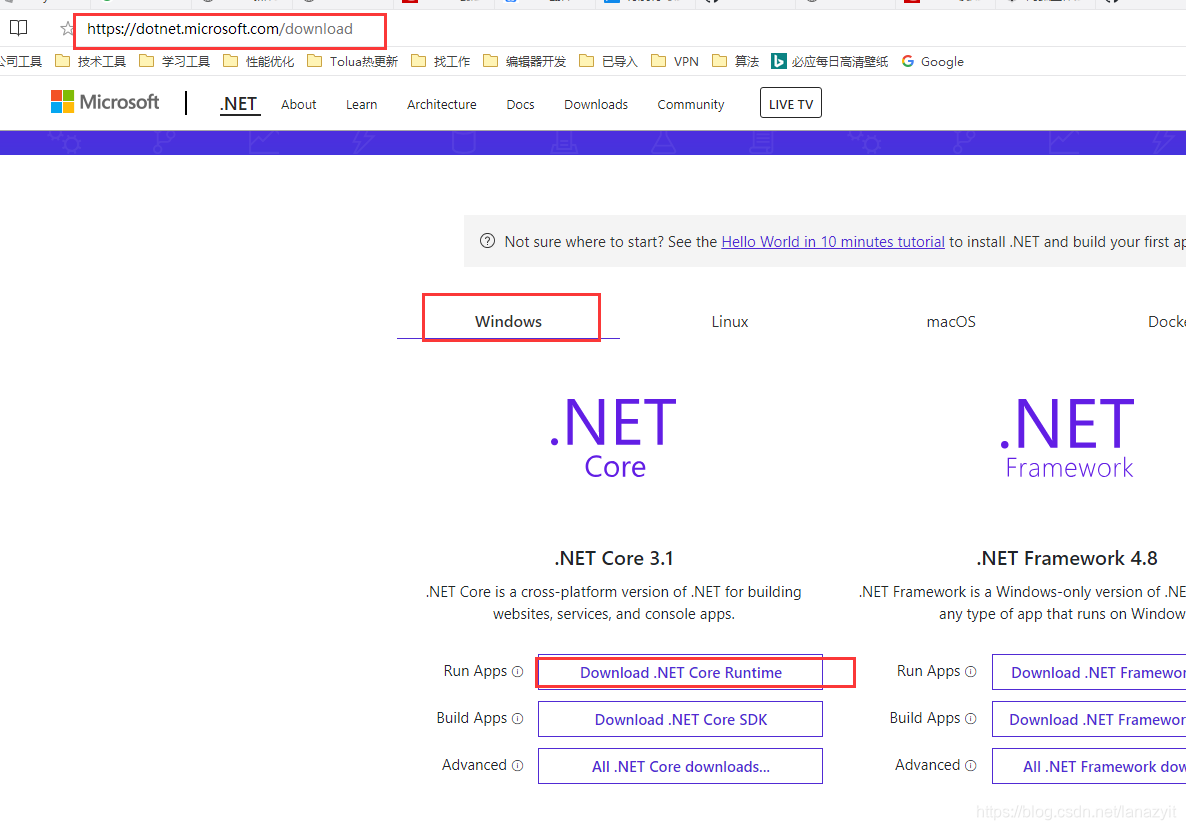This screenshot has height=830, width=1186.
Task: Click the question mark help icon
Action: [487, 241]
